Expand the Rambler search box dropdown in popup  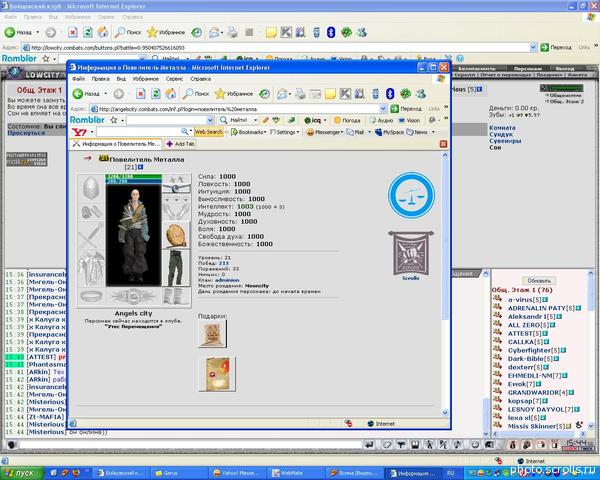point(210,120)
